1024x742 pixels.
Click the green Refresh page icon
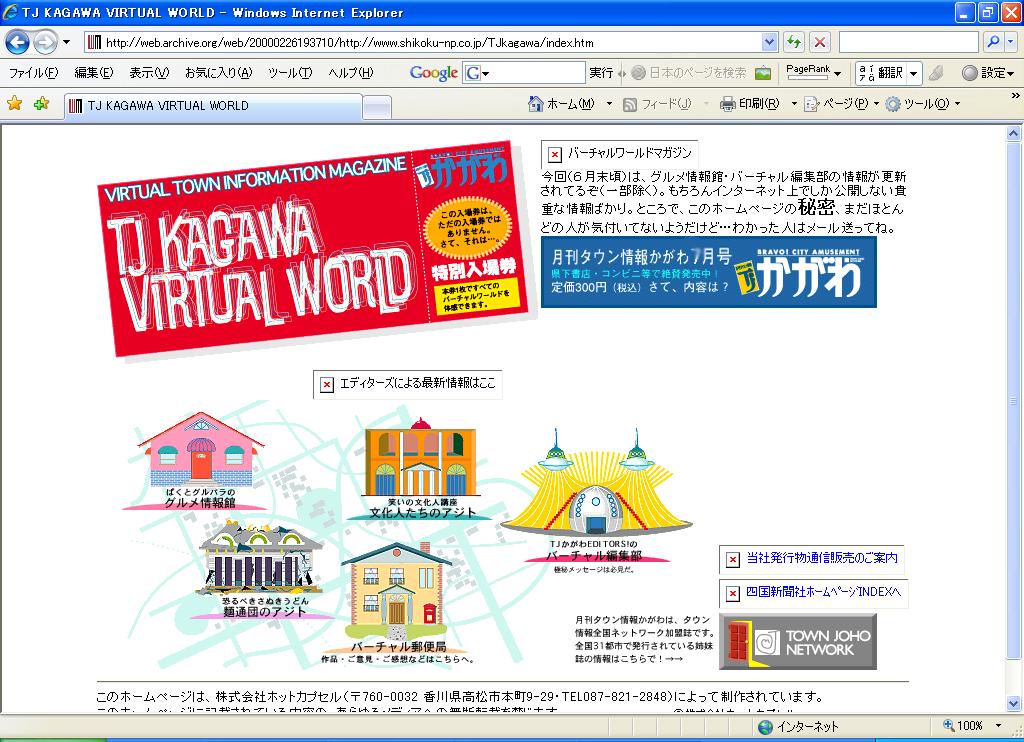pos(793,42)
